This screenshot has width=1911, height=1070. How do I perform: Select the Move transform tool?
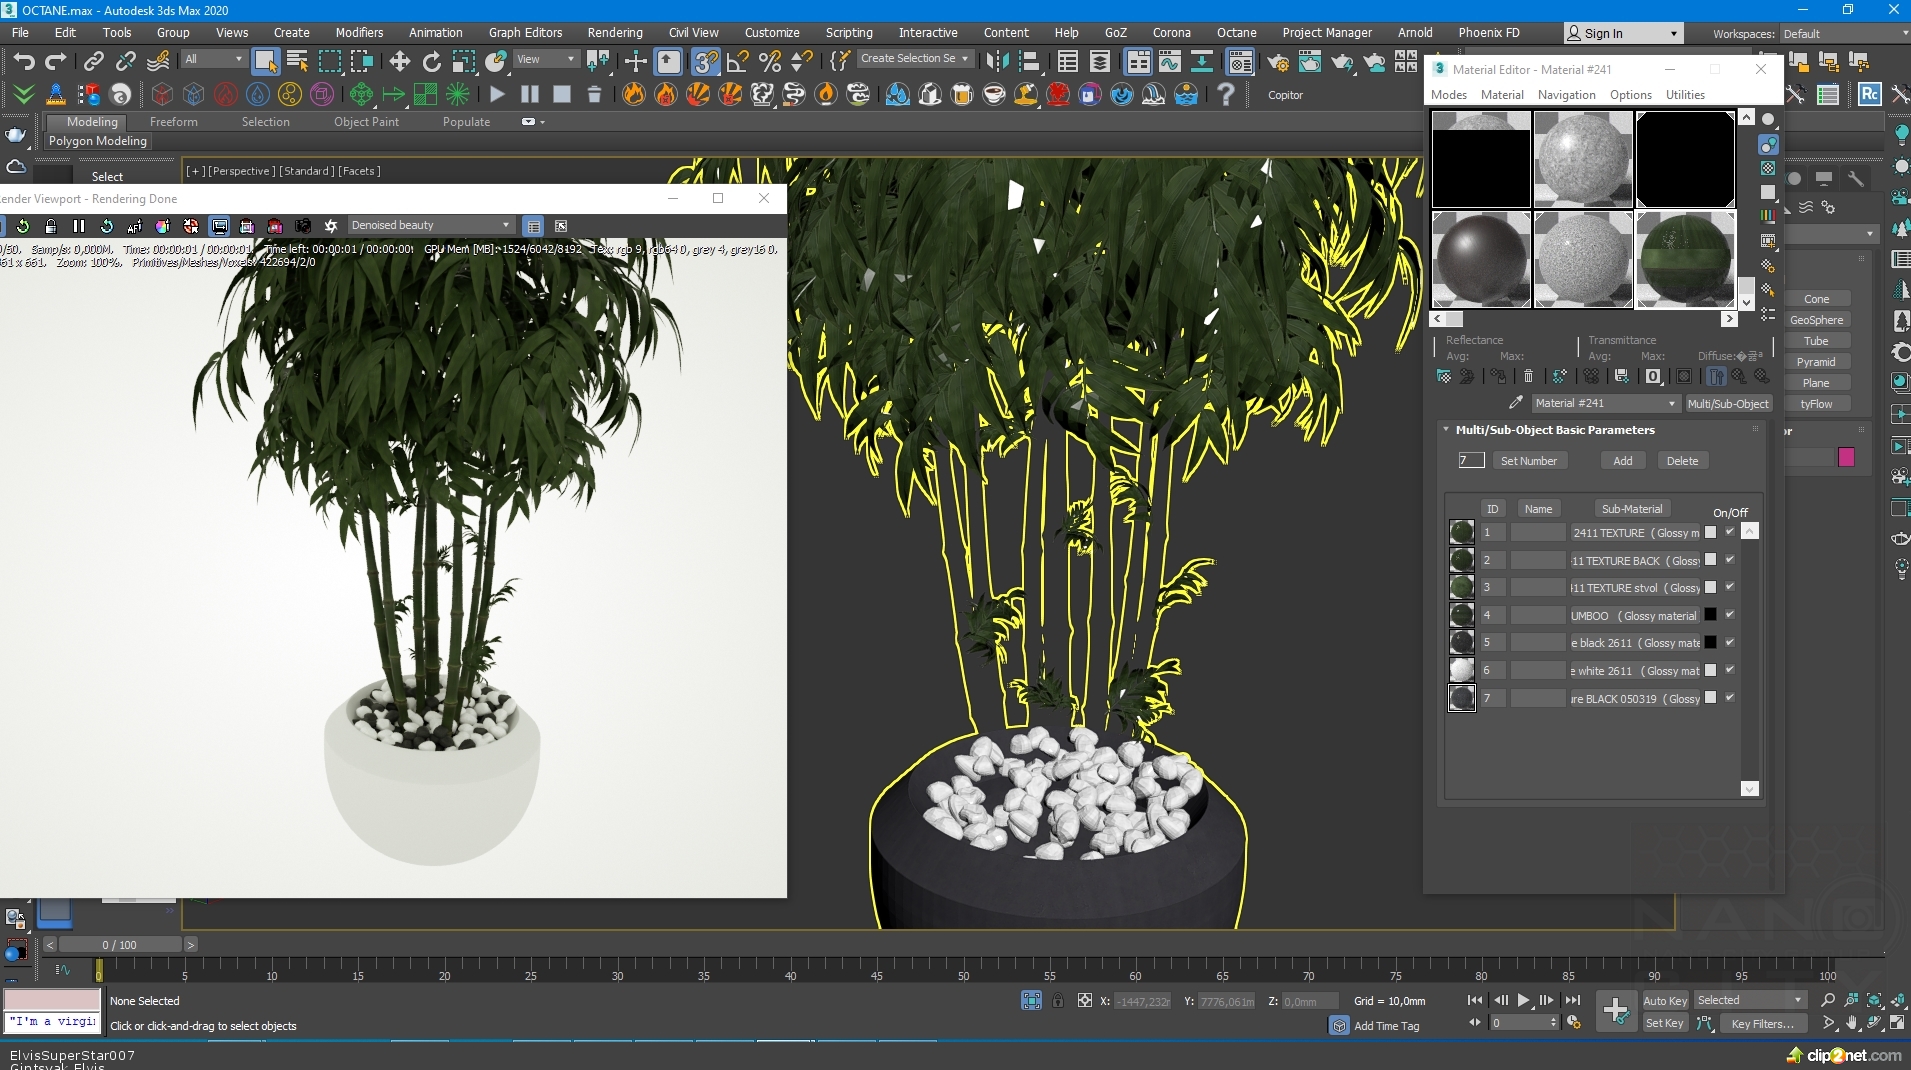click(x=400, y=62)
